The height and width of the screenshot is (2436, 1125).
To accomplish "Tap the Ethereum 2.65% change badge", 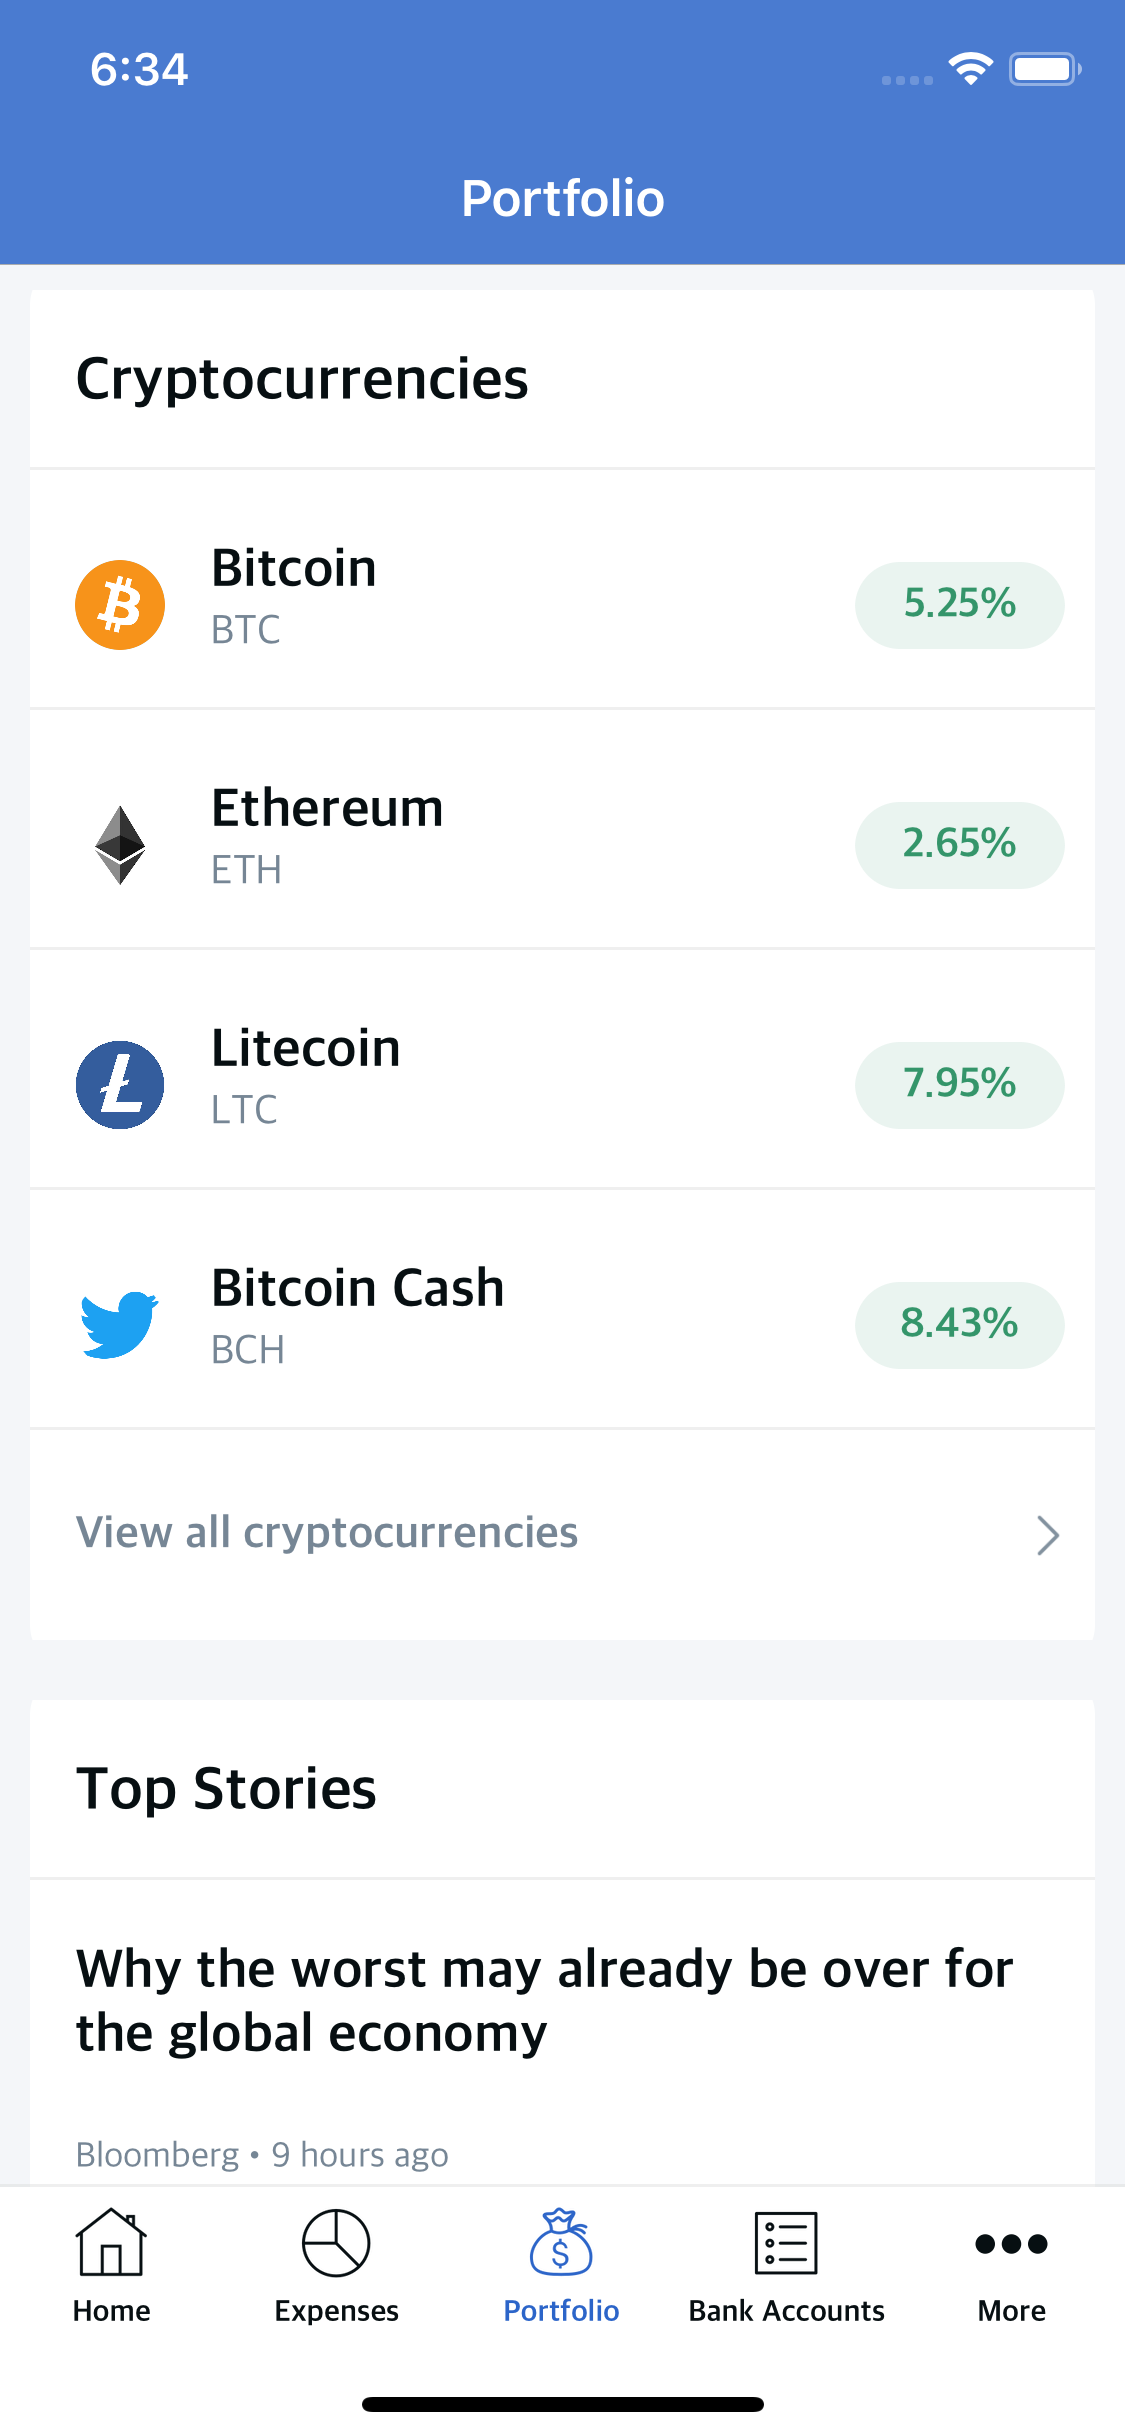I will (959, 845).
